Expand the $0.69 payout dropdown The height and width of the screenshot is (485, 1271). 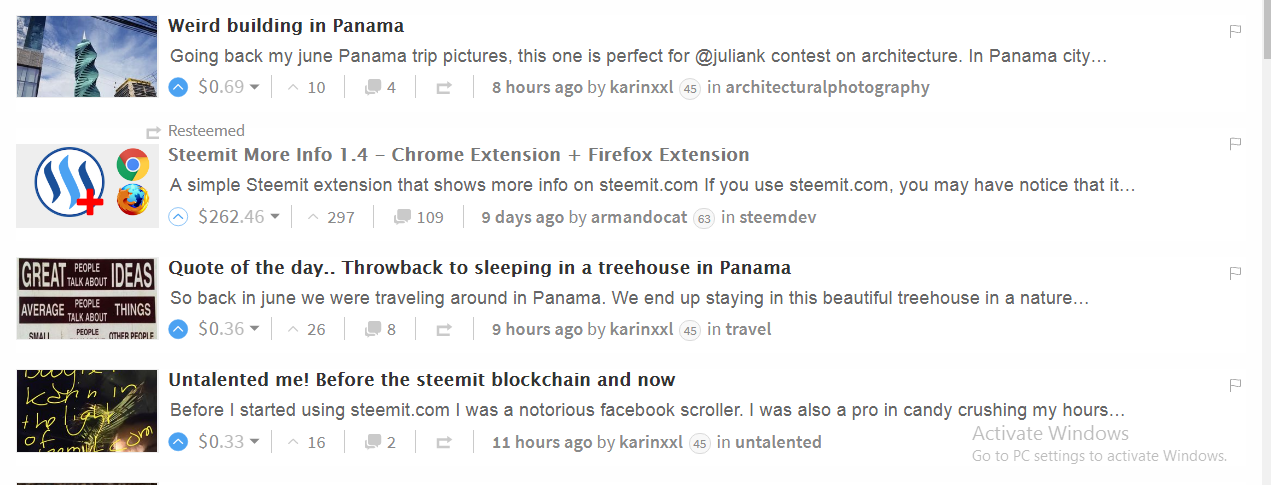point(254,87)
